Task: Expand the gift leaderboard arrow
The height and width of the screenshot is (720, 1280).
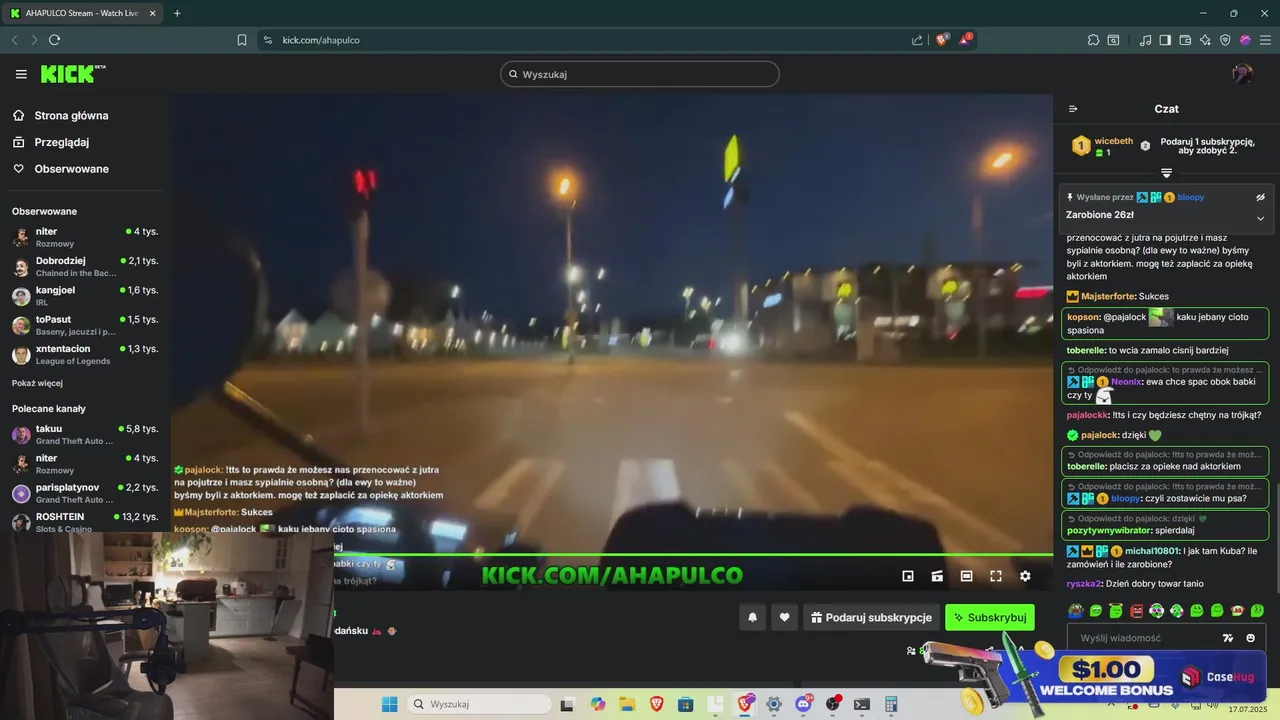Action: (x=1166, y=174)
